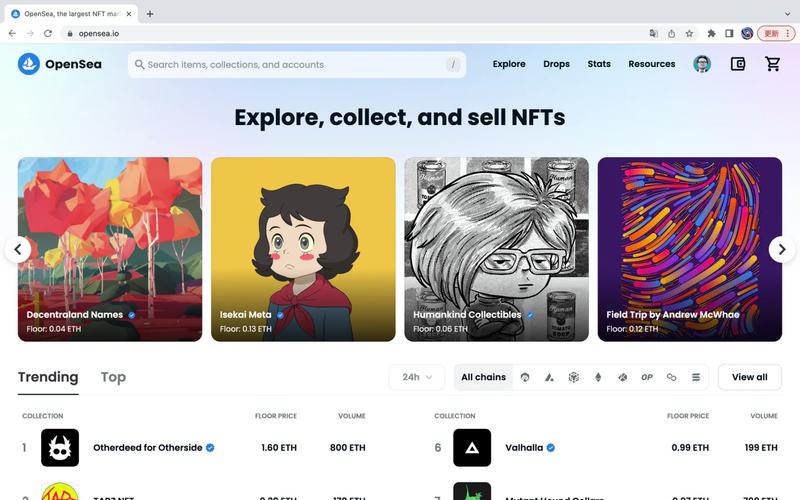Filter by Solana chain icon
The width and height of the screenshot is (800, 500).
(696, 377)
